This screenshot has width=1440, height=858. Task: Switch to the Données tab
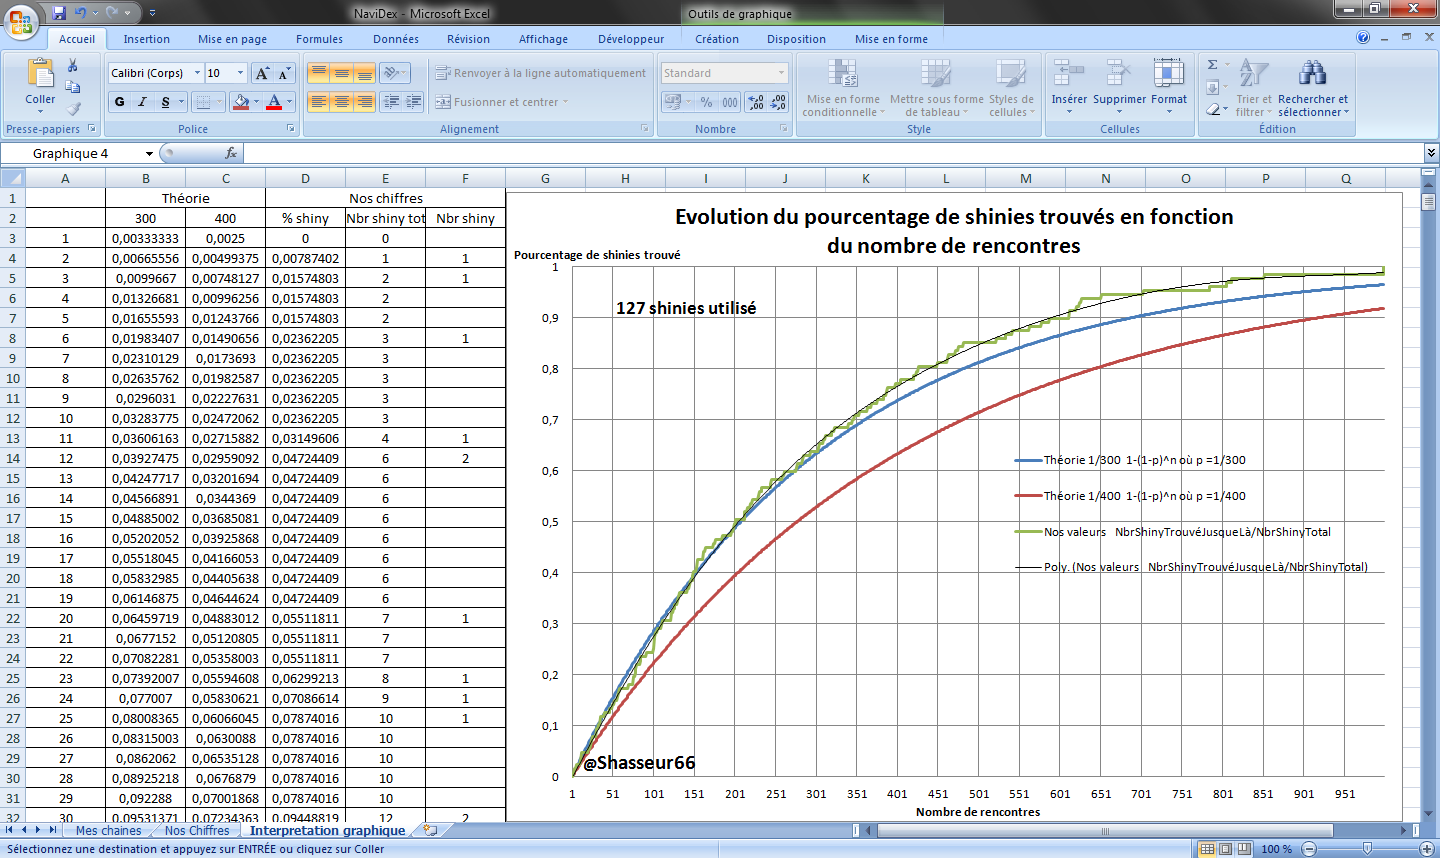coord(396,39)
